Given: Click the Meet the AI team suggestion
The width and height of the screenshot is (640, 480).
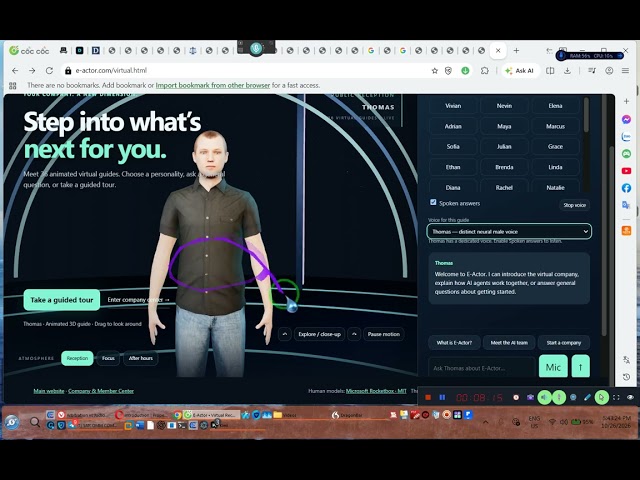Looking at the screenshot, I should pyautogui.click(x=509, y=343).
